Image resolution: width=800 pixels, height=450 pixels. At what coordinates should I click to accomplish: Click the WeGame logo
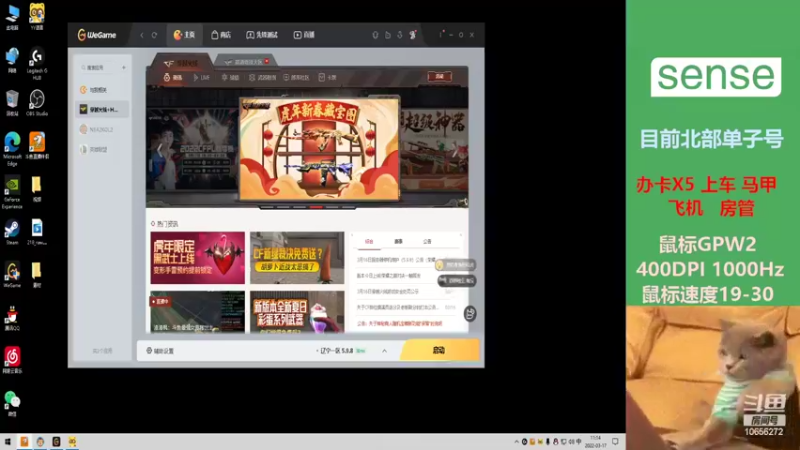click(x=97, y=35)
